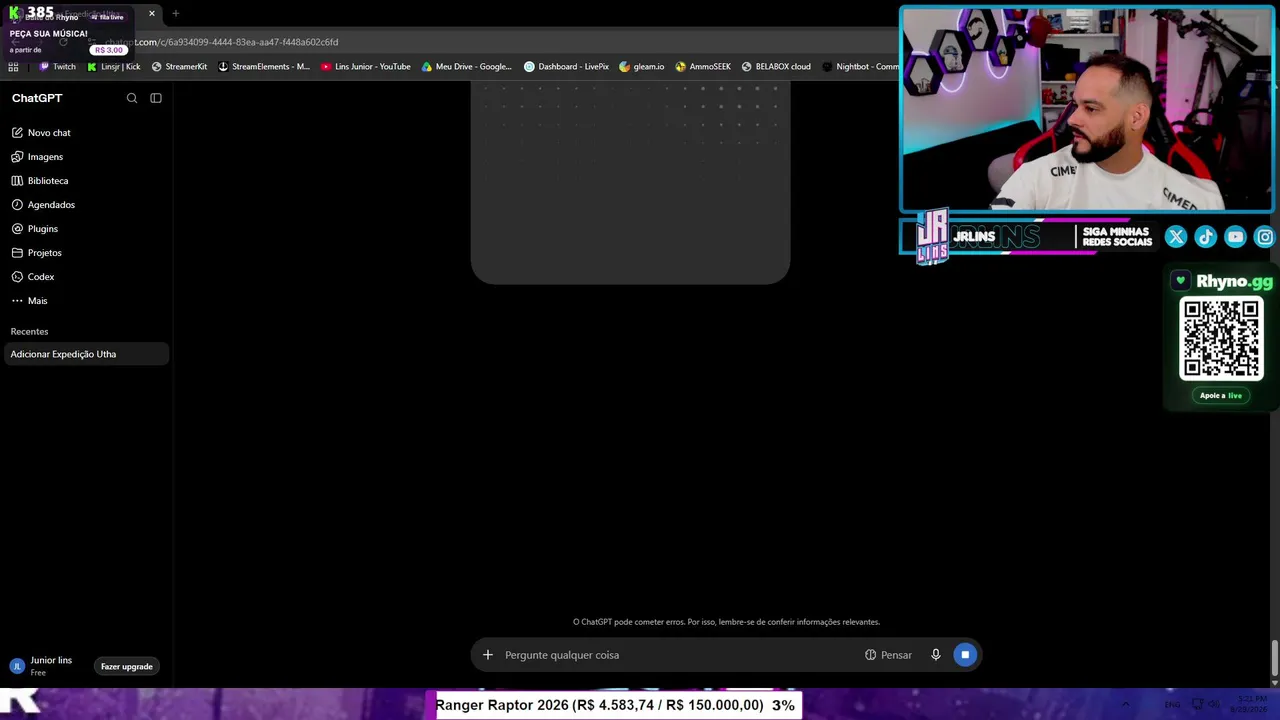The width and height of the screenshot is (1280, 720).
Task: Click the chat vertical scrollbar thumb
Action: click(1274, 660)
